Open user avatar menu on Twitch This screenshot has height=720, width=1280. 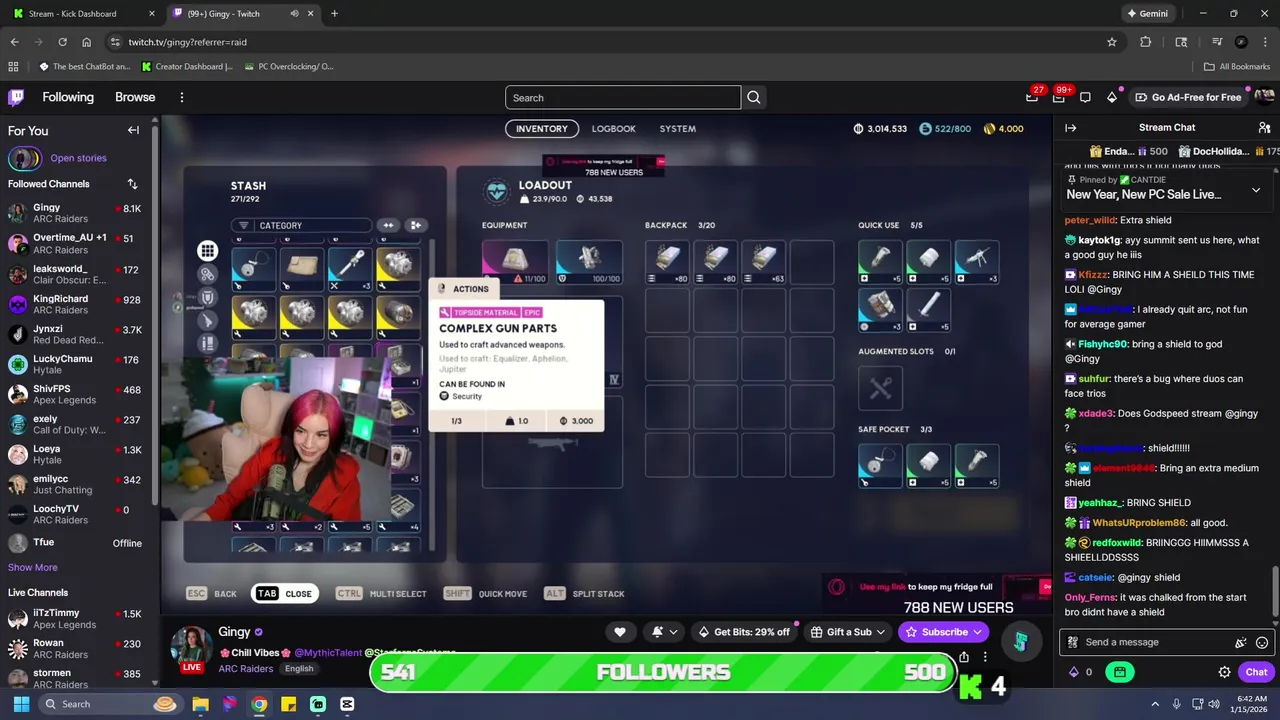(1263, 97)
